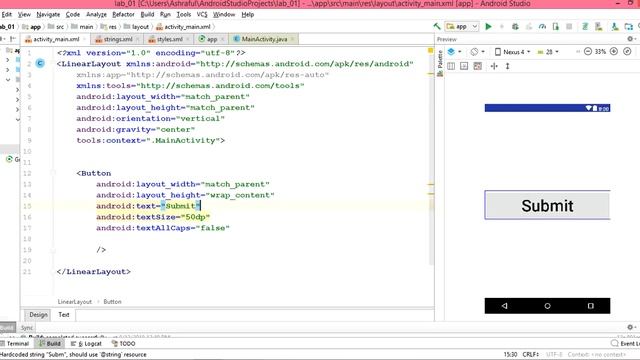Click the Make Project hammer icon

tap(437, 27)
